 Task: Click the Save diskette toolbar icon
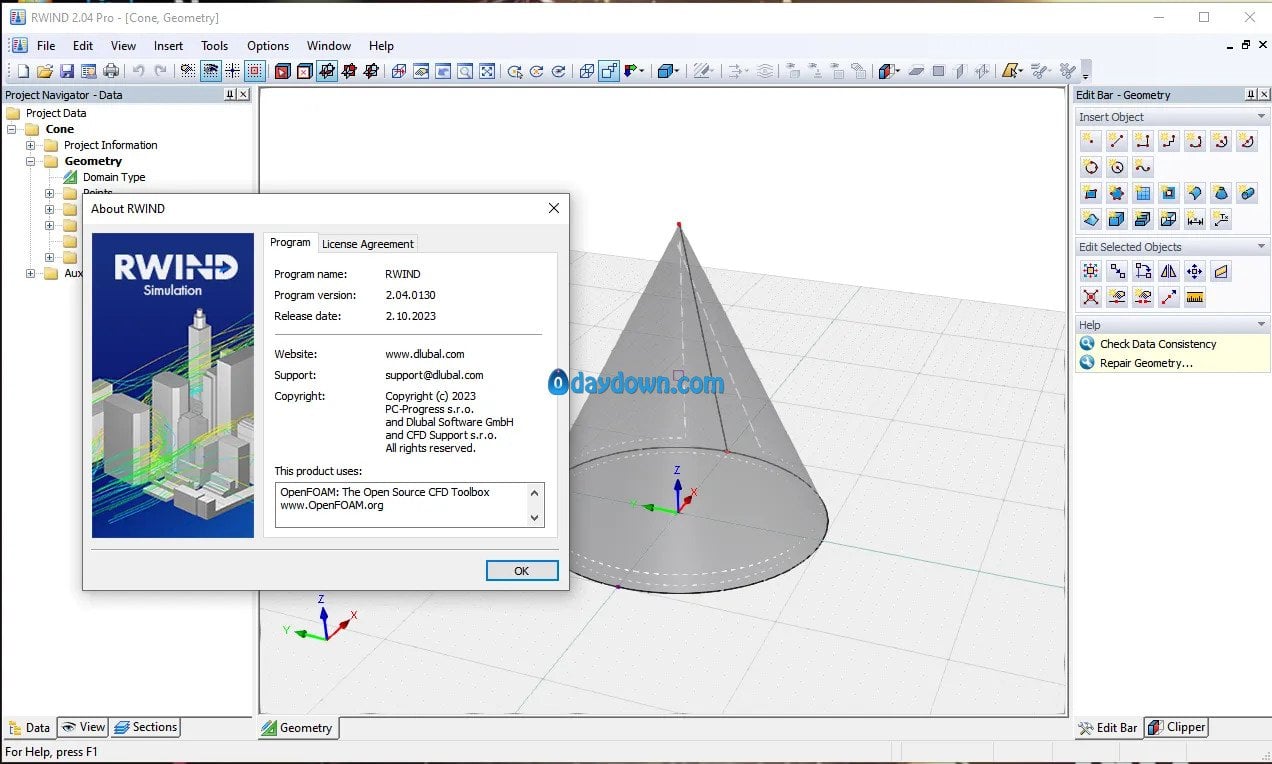click(67, 71)
